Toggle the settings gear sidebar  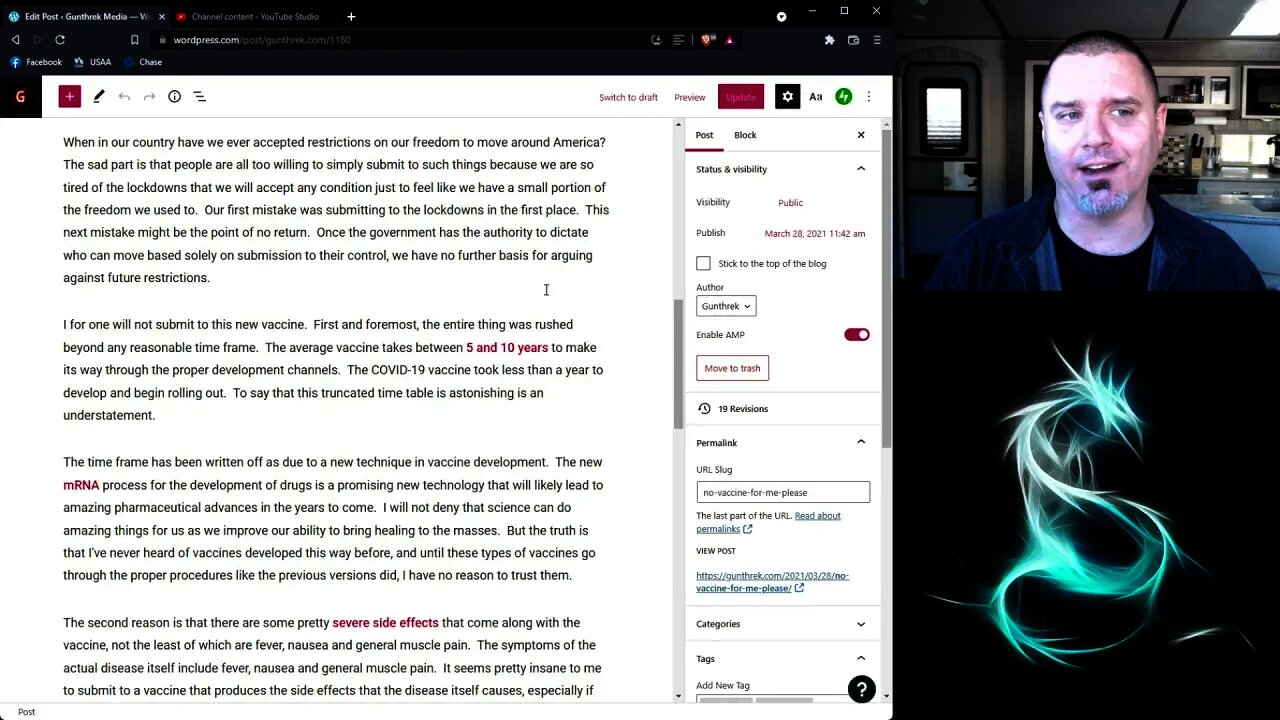coord(788,97)
